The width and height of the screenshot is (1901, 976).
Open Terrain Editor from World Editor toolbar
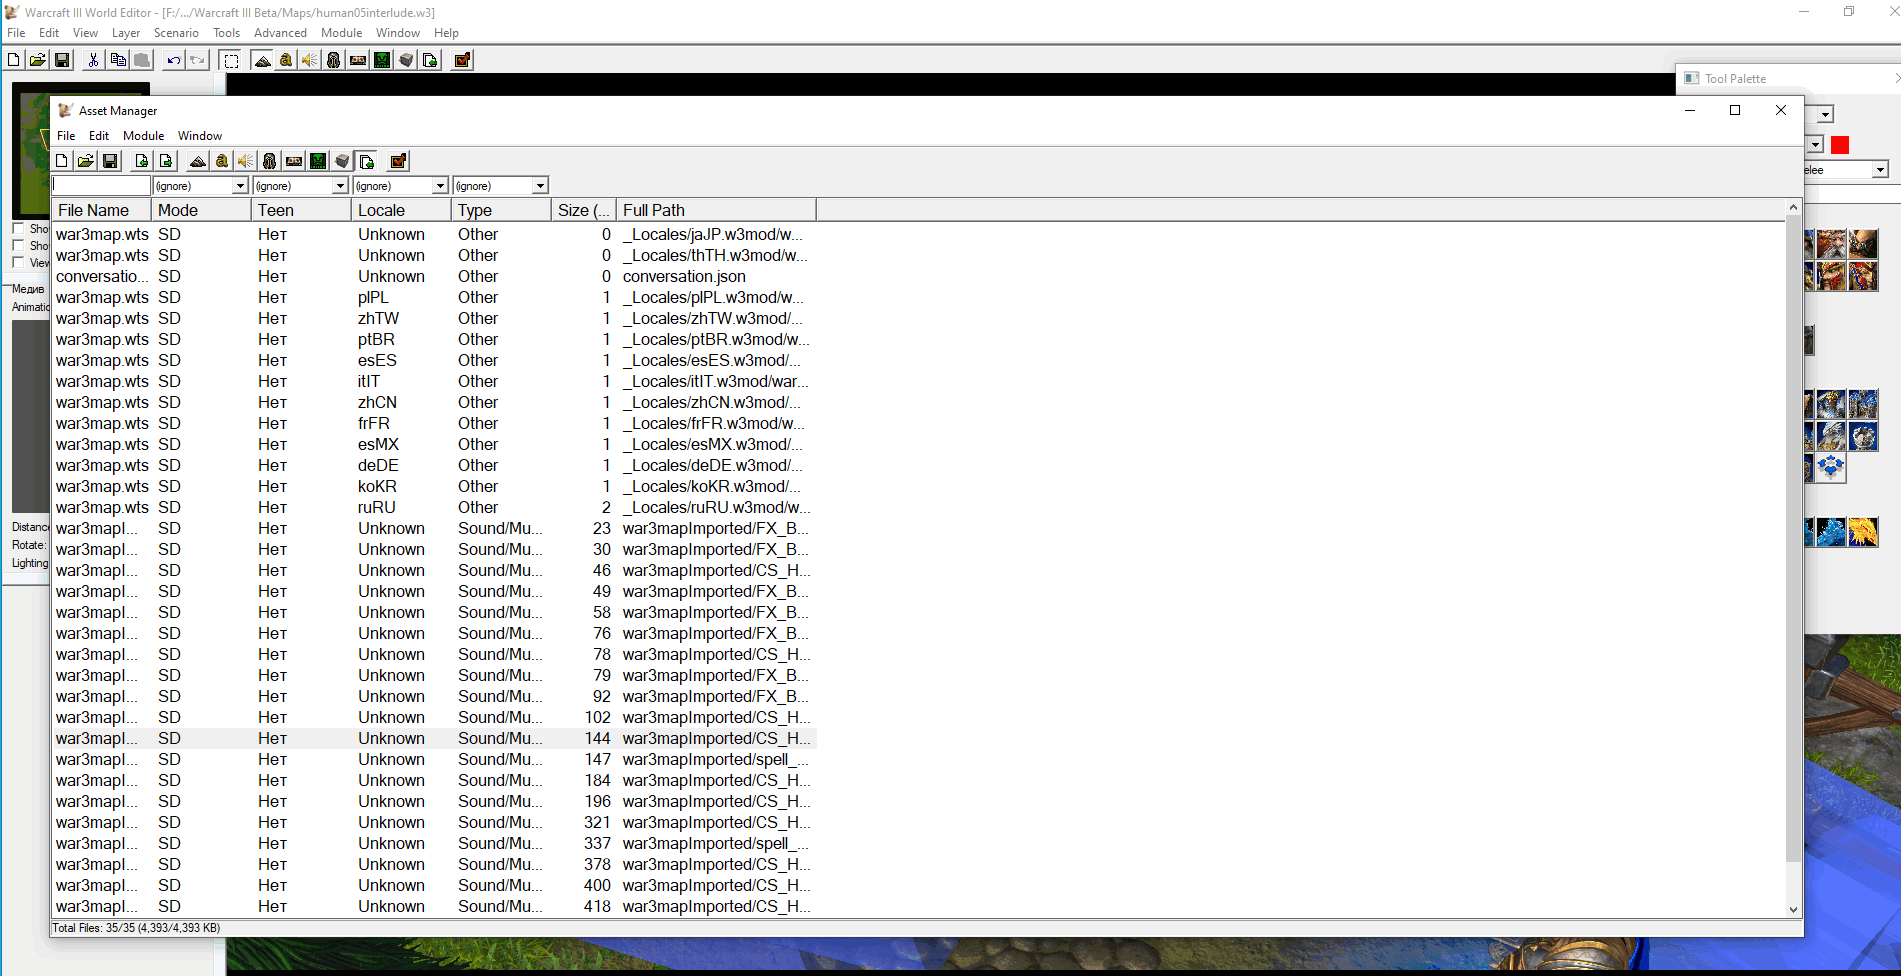[262, 60]
